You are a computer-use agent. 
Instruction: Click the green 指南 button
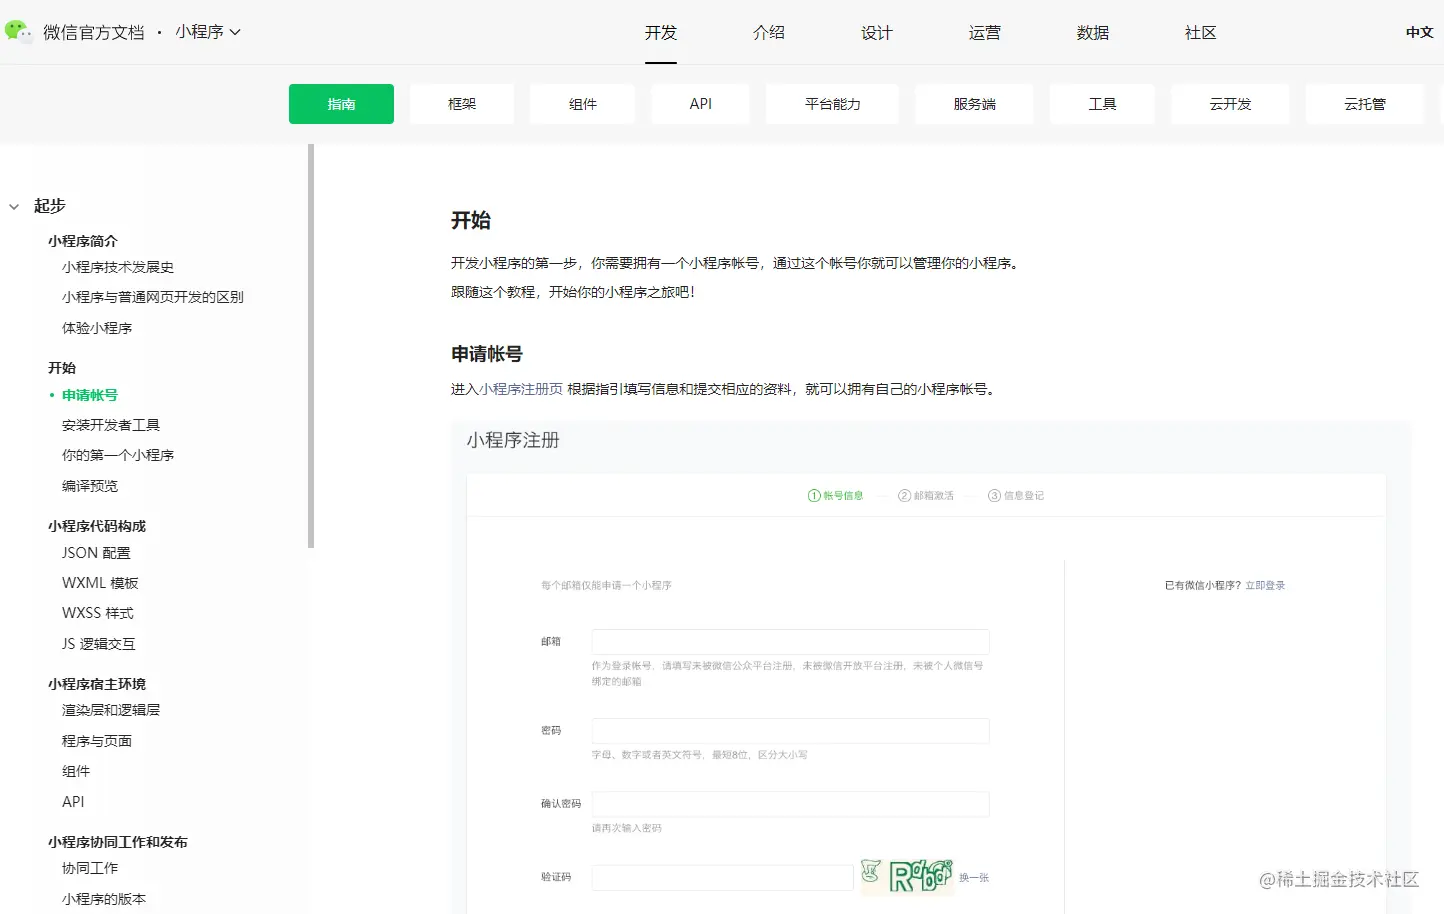(x=341, y=103)
